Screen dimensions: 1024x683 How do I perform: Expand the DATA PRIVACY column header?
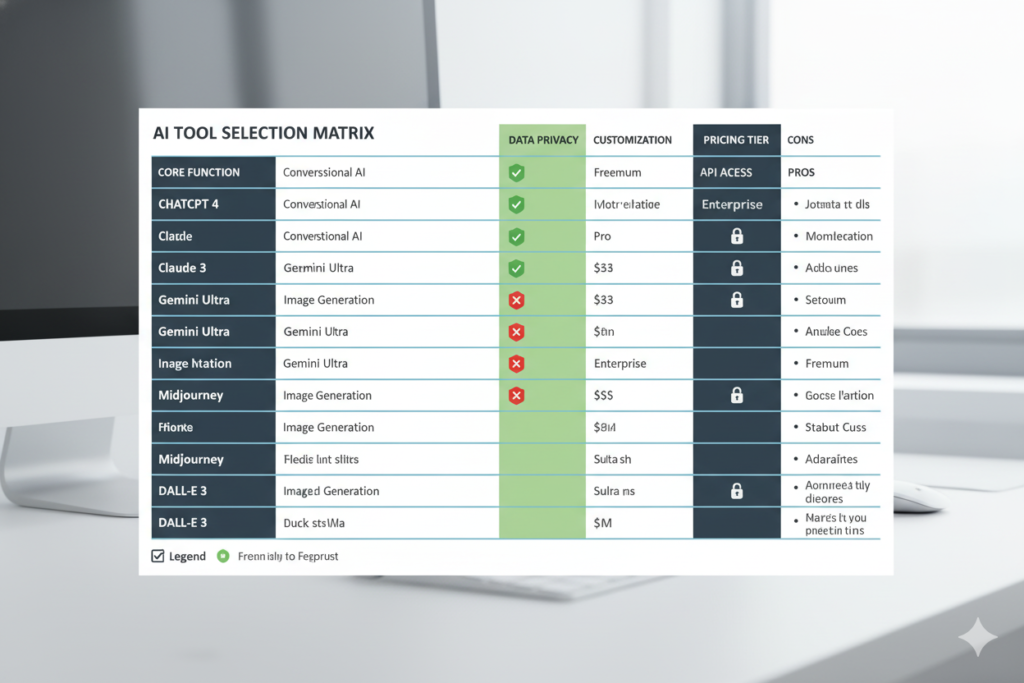coord(541,139)
